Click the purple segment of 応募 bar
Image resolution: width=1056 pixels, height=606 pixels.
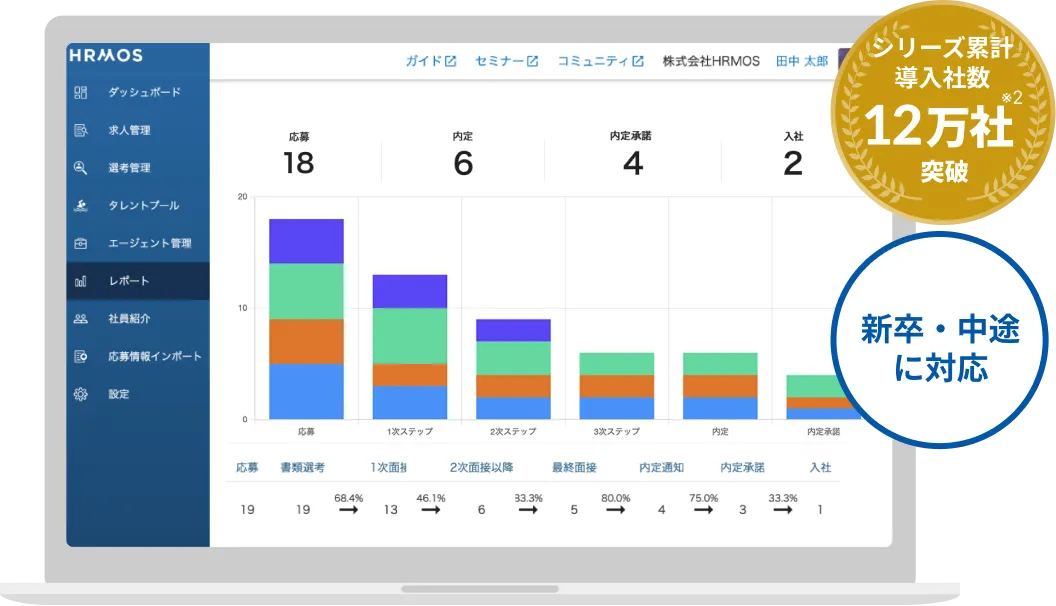[306, 241]
